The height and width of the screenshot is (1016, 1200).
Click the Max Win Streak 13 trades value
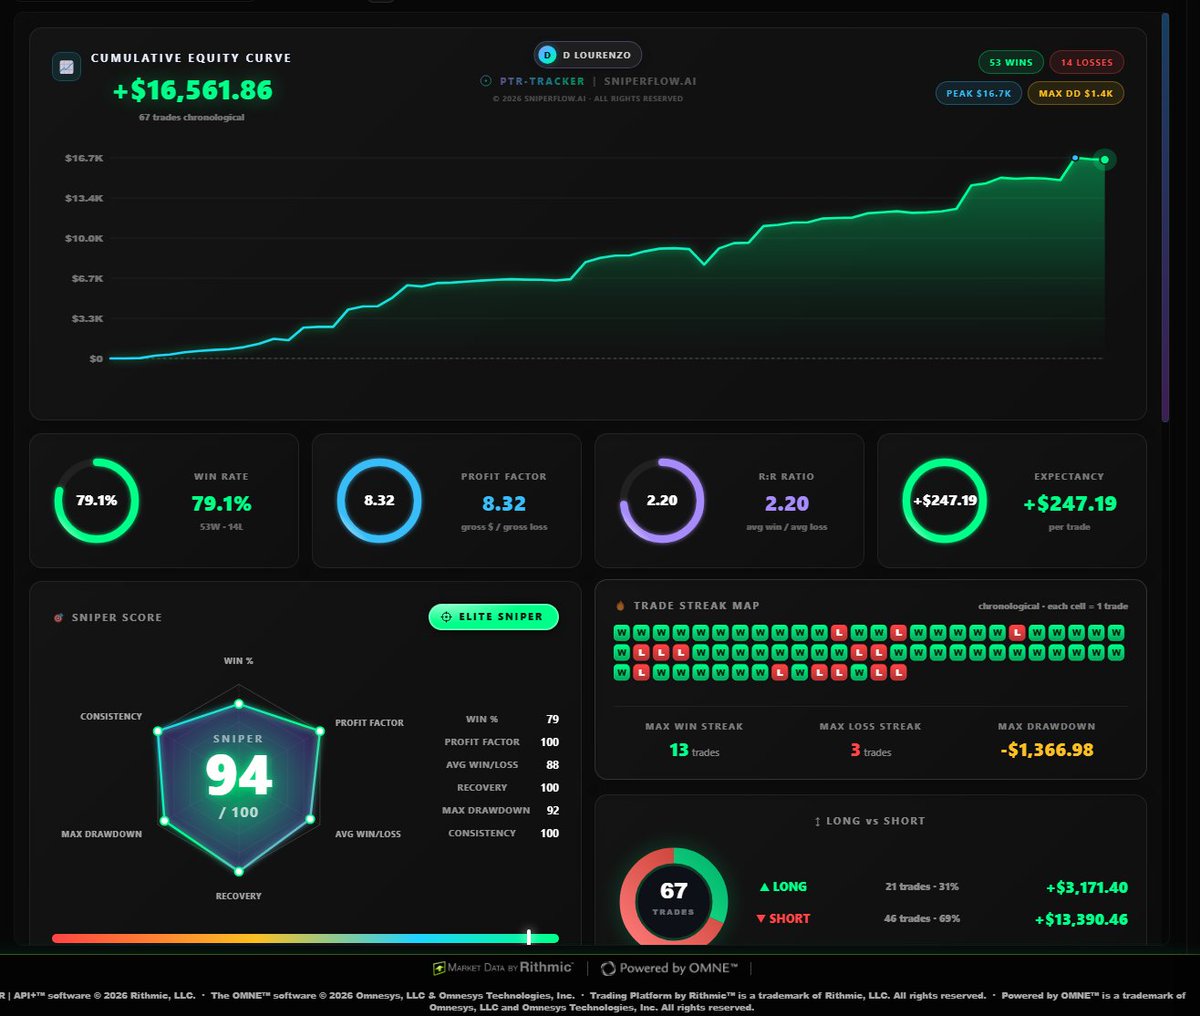694,750
